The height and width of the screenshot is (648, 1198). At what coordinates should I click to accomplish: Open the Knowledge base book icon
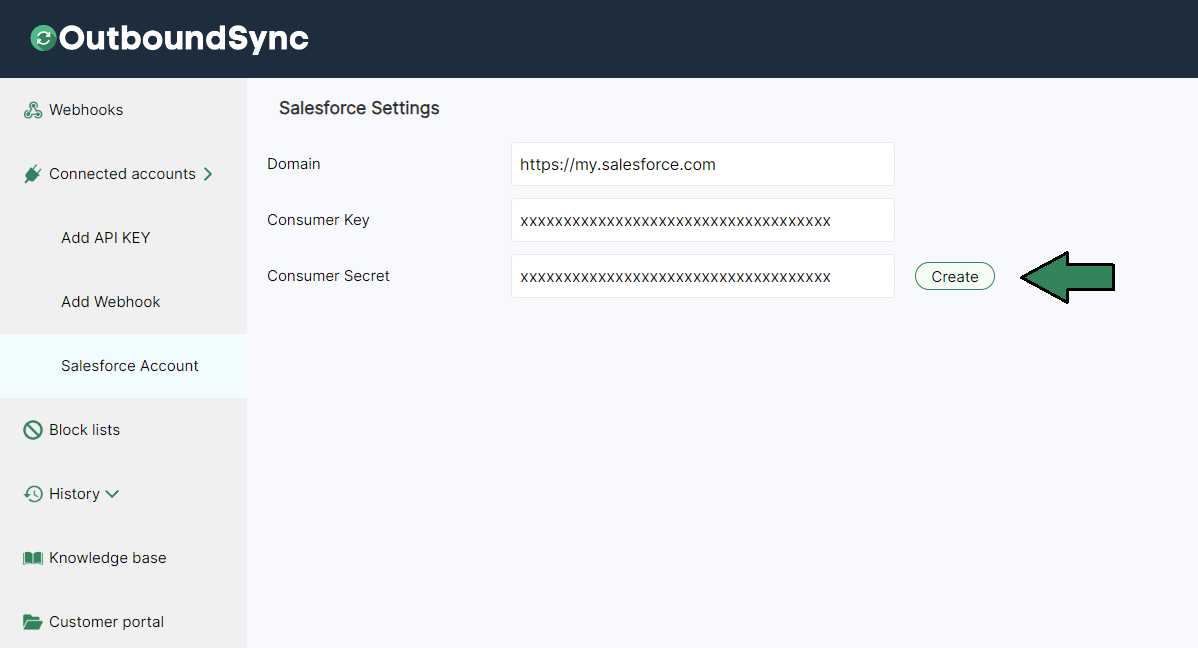click(x=33, y=557)
